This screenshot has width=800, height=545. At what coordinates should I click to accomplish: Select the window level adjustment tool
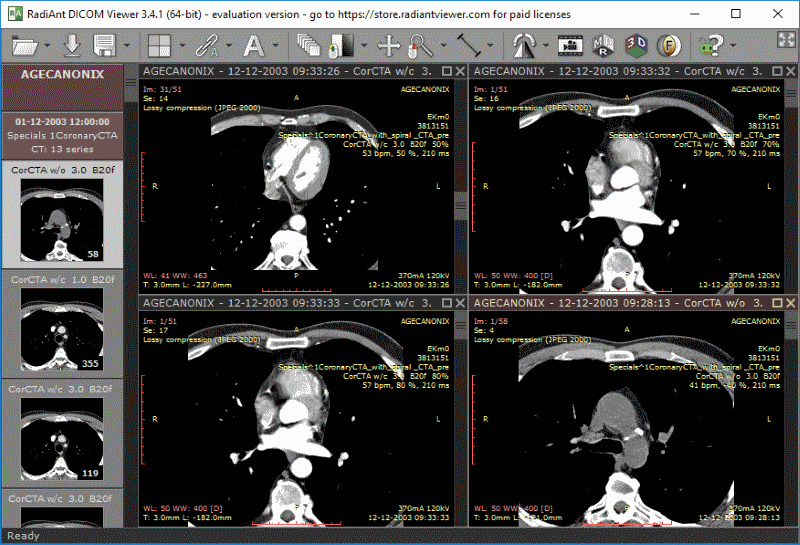pyautogui.click(x=342, y=45)
